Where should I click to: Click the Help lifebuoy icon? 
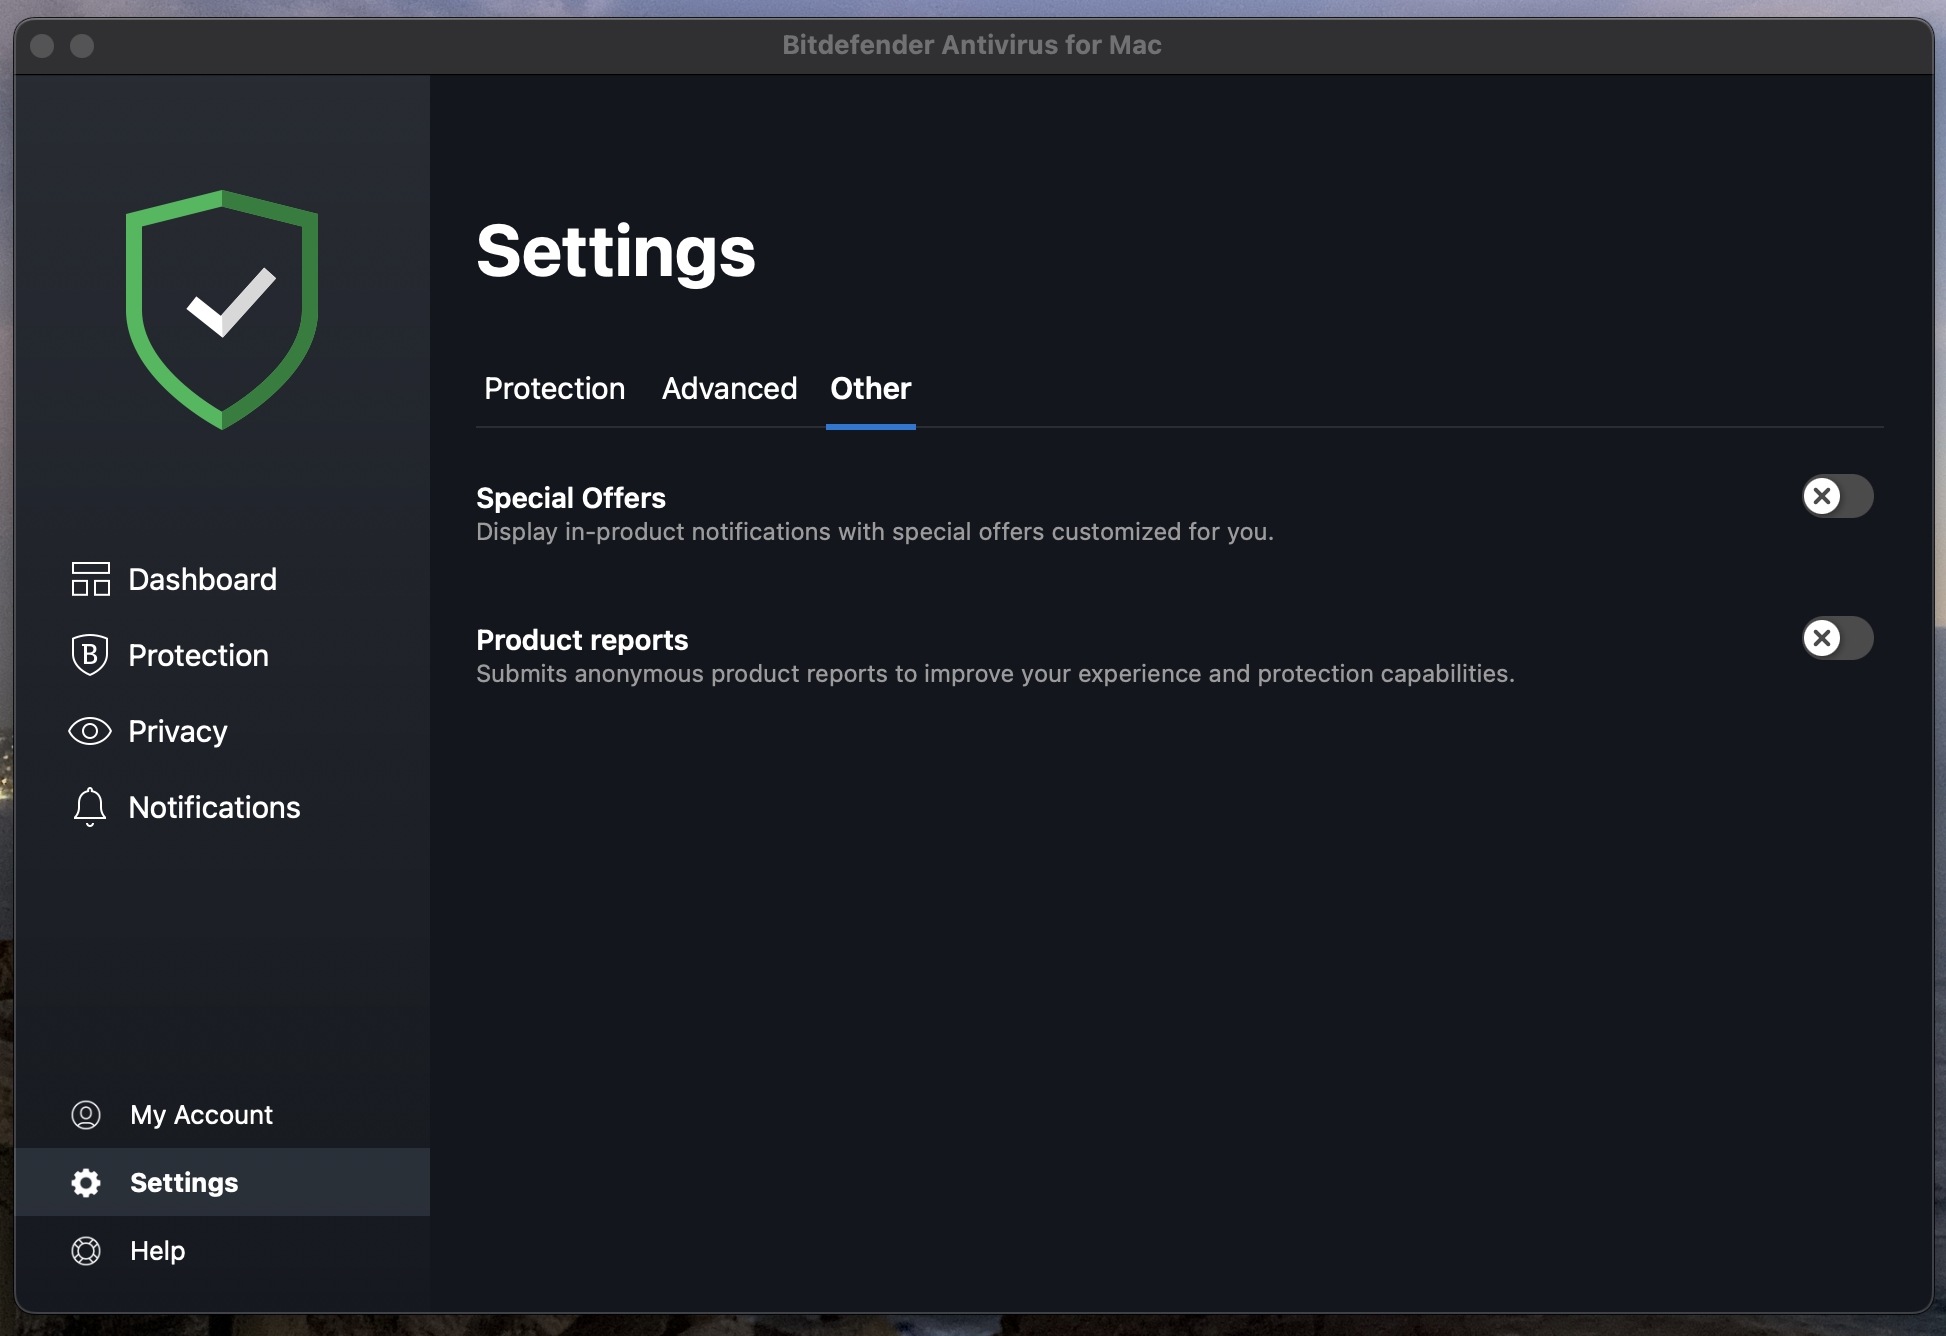86,1250
